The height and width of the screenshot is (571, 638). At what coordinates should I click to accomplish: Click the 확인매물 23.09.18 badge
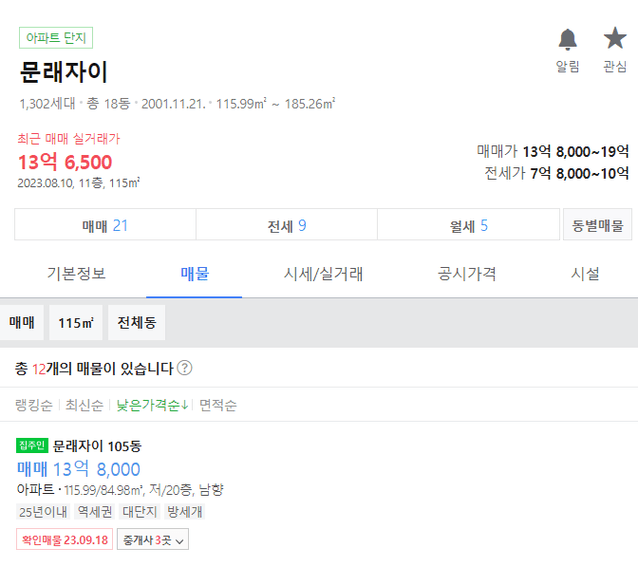pos(64,540)
